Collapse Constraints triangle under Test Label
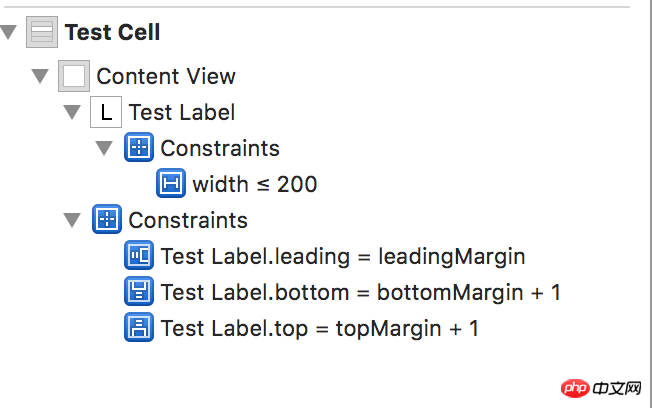652x408 pixels. [x=104, y=148]
